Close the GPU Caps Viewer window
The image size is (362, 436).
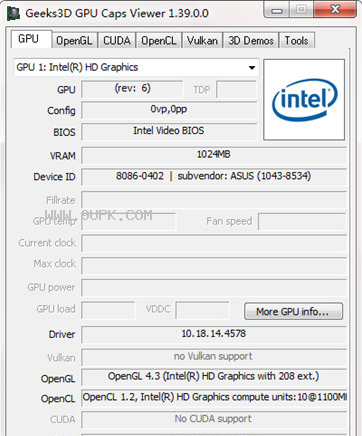coord(335,10)
